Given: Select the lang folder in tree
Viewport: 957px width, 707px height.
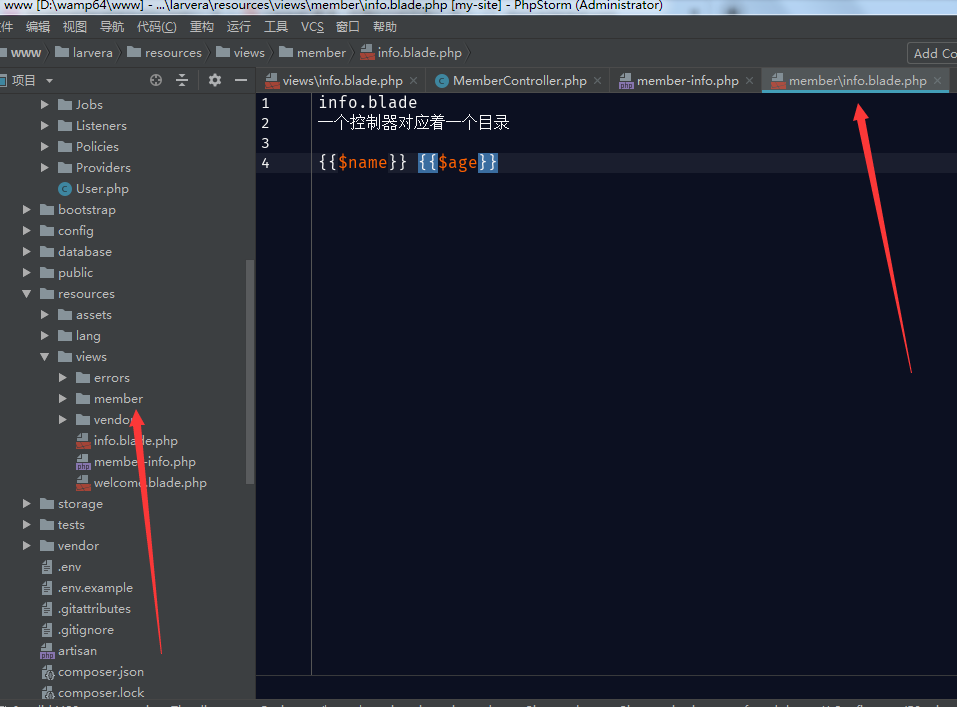Looking at the screenshot, I should 88,336.
